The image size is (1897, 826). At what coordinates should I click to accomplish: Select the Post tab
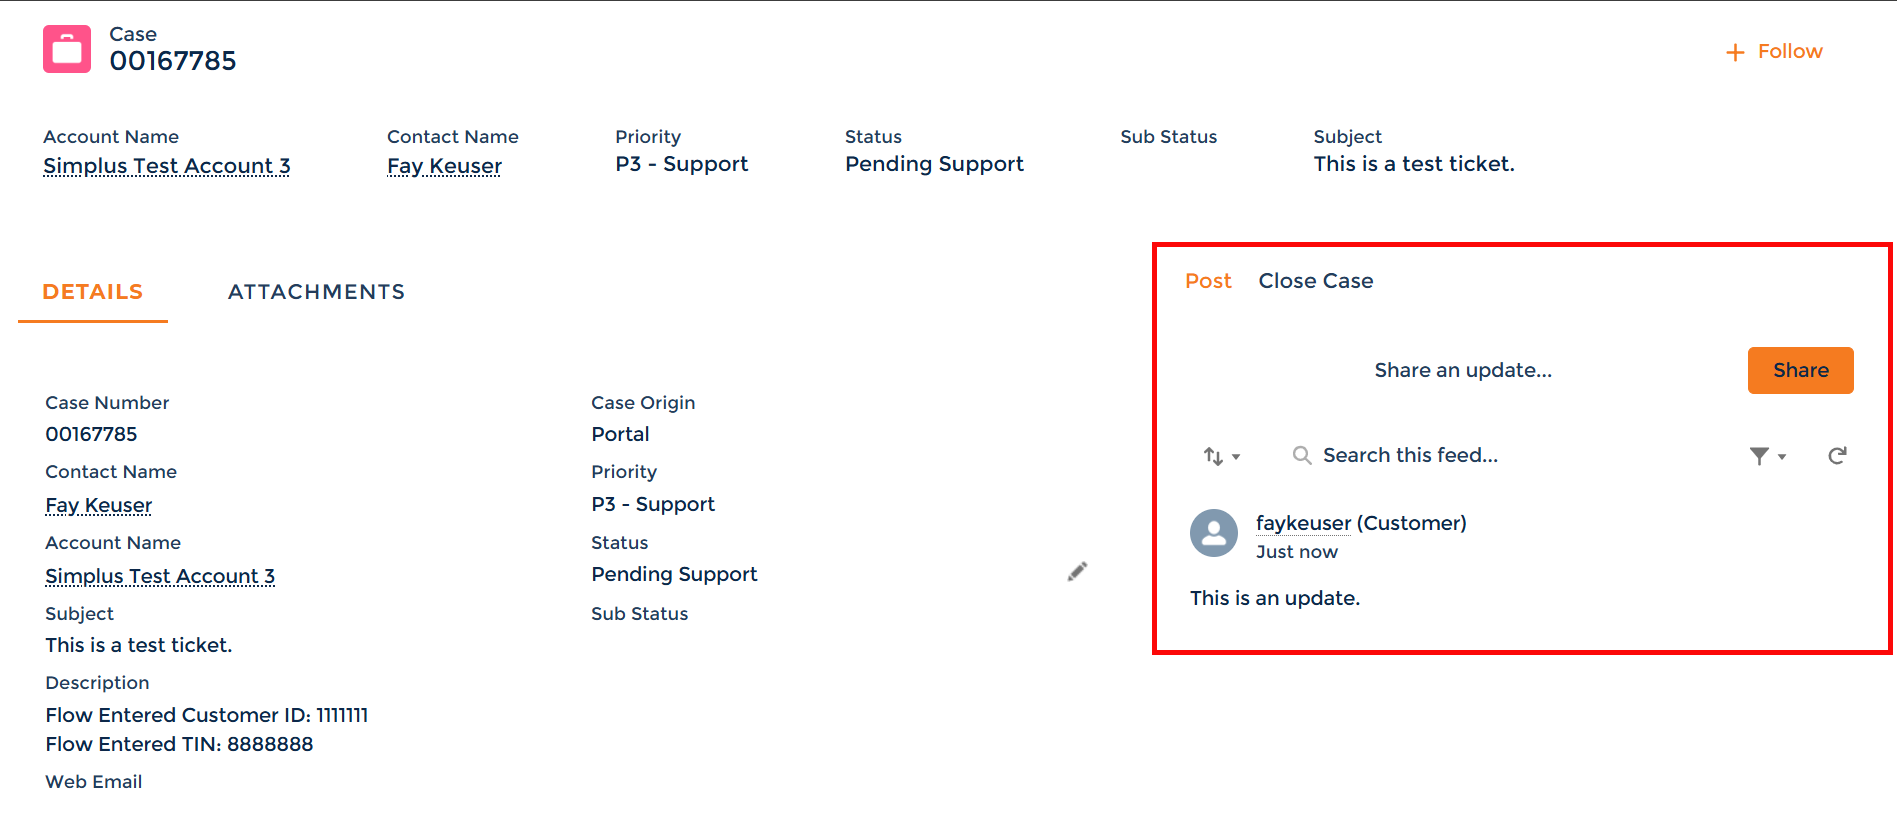[1208, 281]
